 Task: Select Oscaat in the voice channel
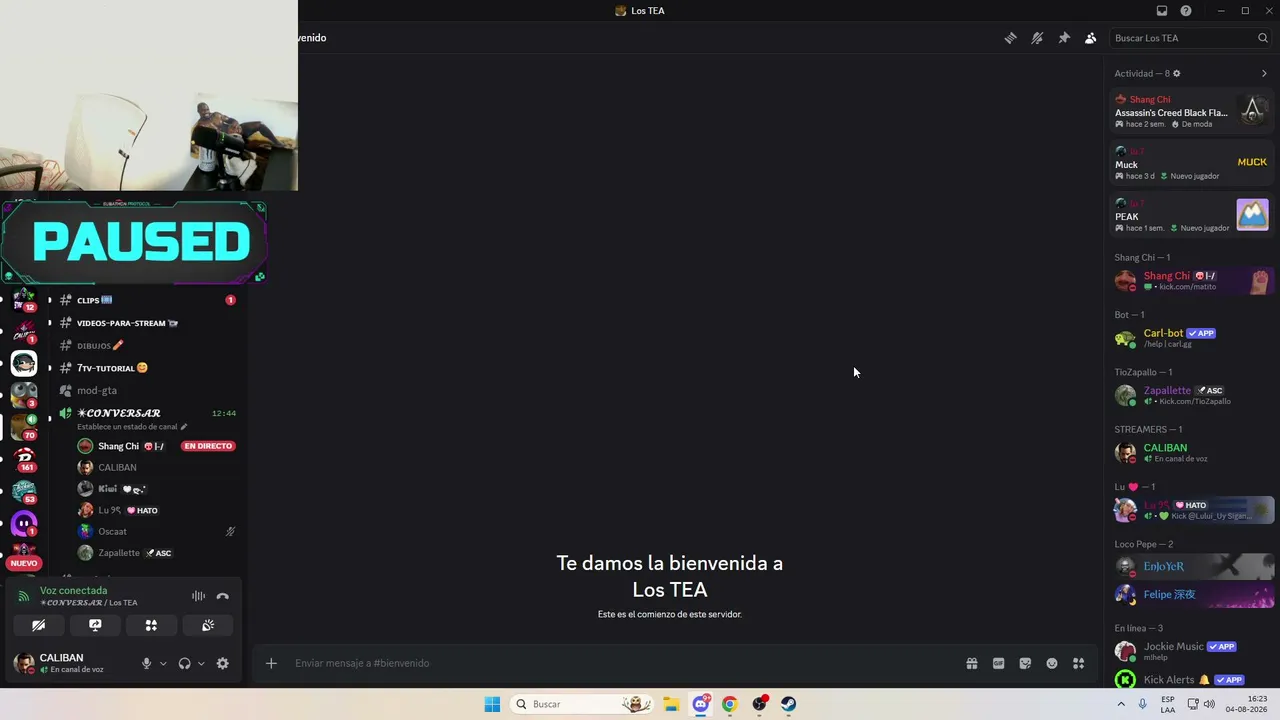(x=155, y=532)
